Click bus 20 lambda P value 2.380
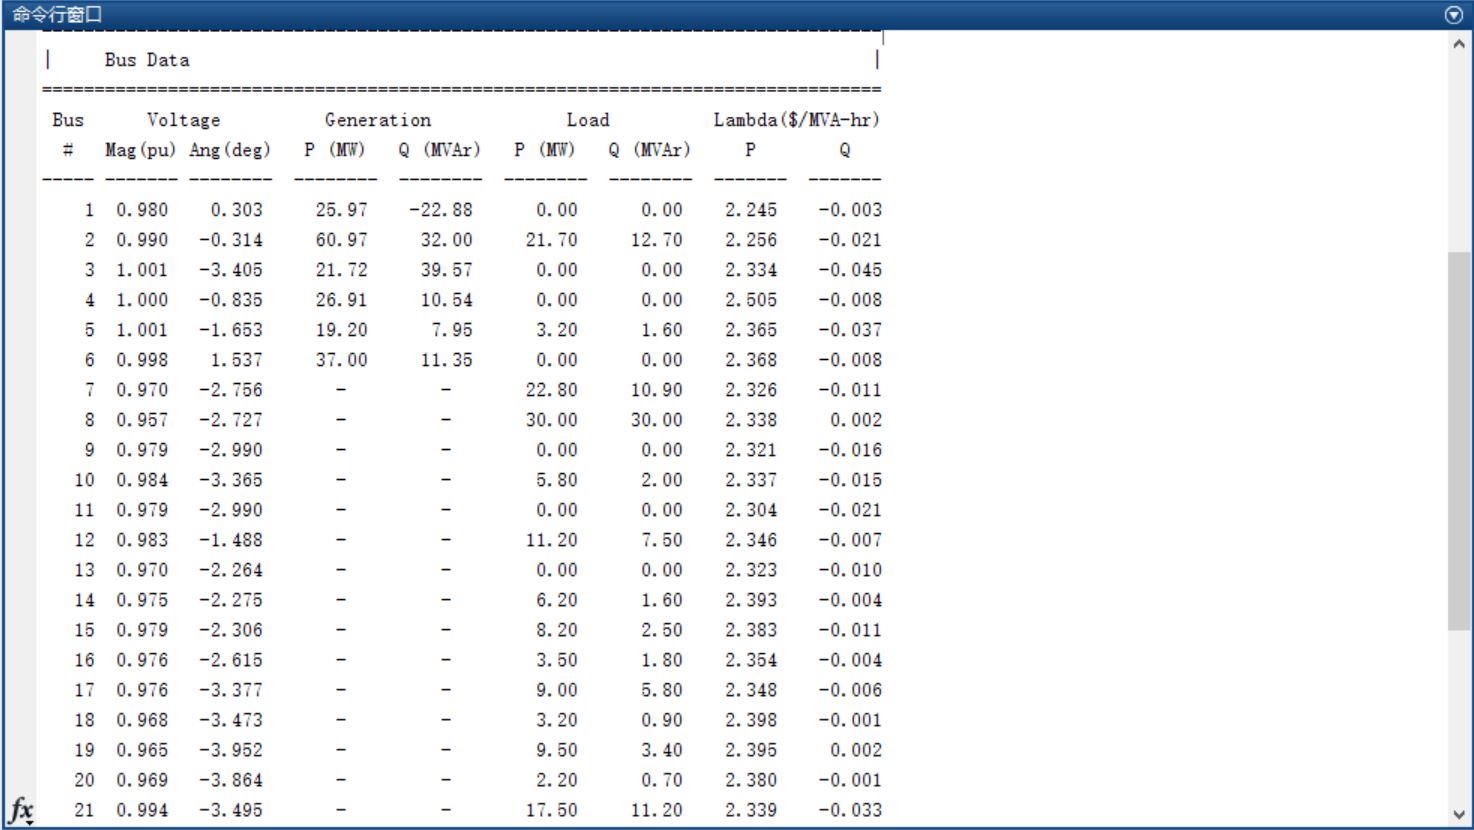 [751, 780]
